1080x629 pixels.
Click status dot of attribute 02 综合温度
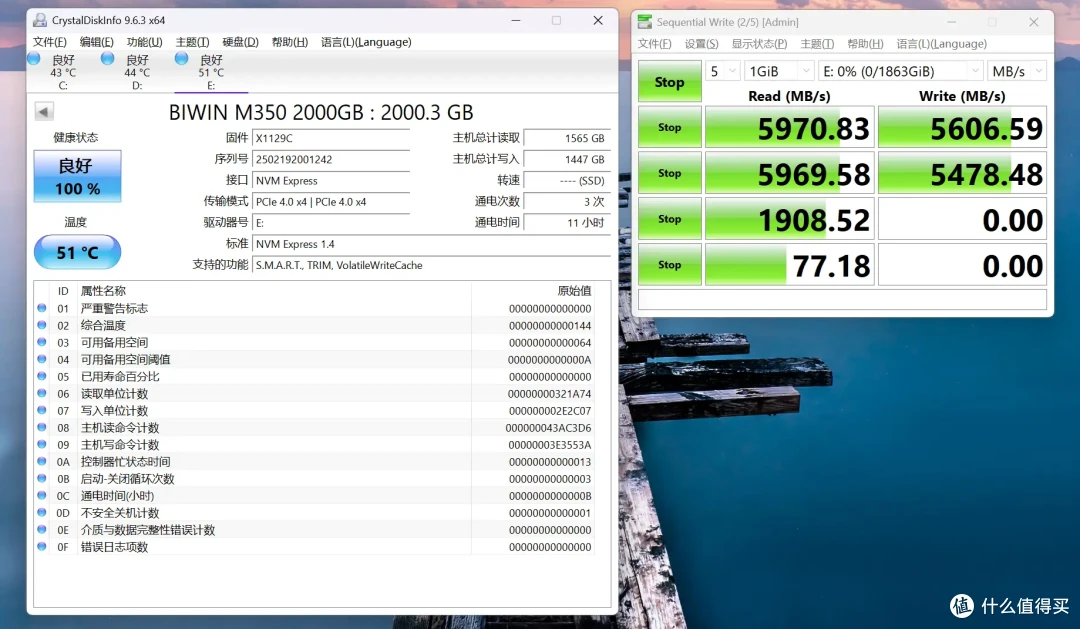(42, 325)
